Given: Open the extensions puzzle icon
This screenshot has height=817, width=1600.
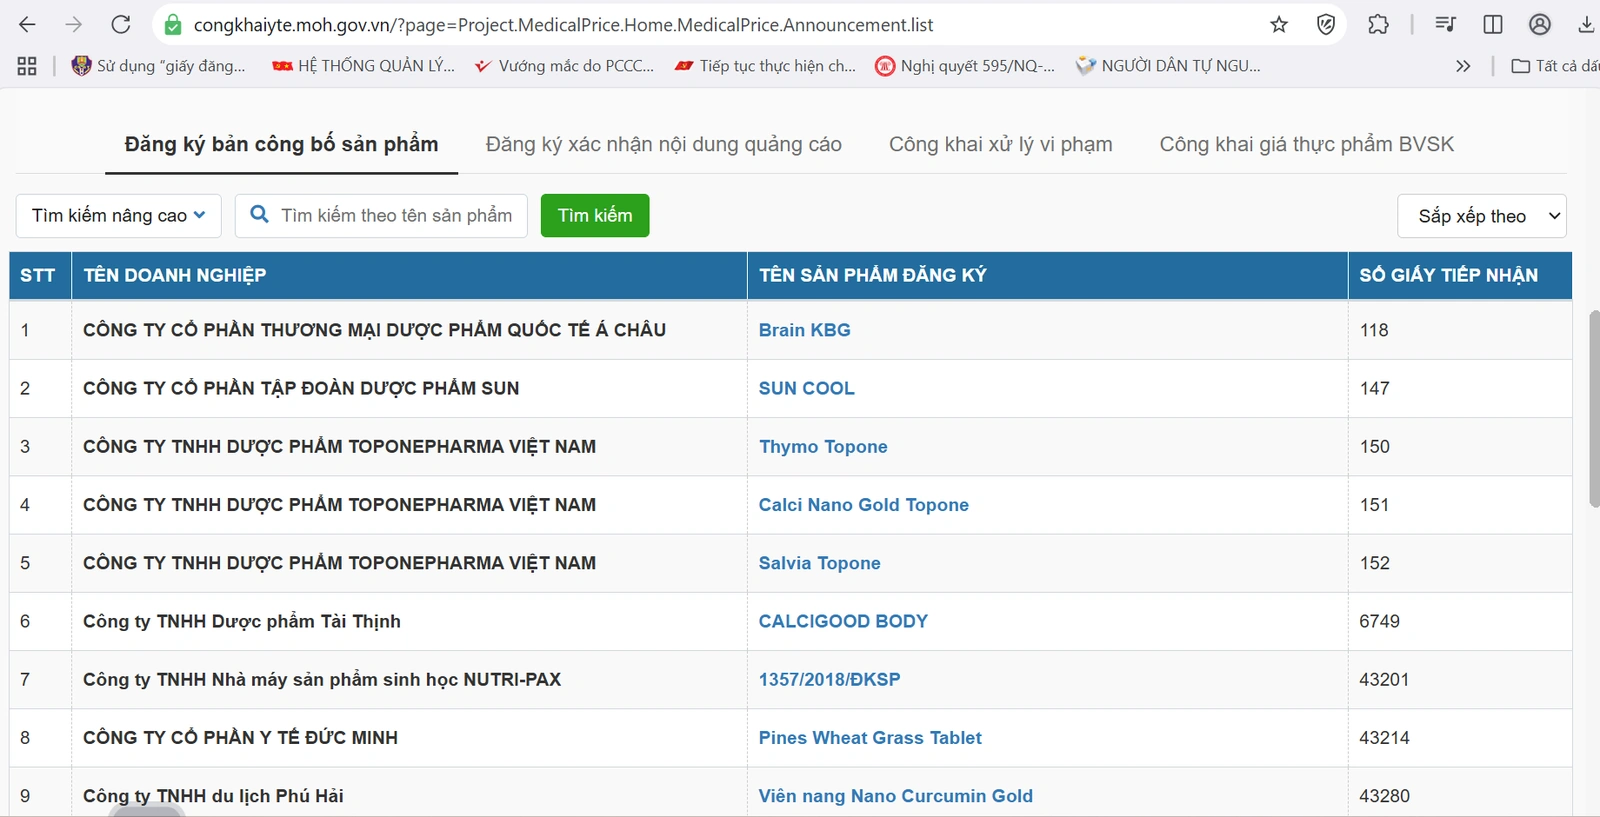Looking at the screenshot, I should [1378, 25].
